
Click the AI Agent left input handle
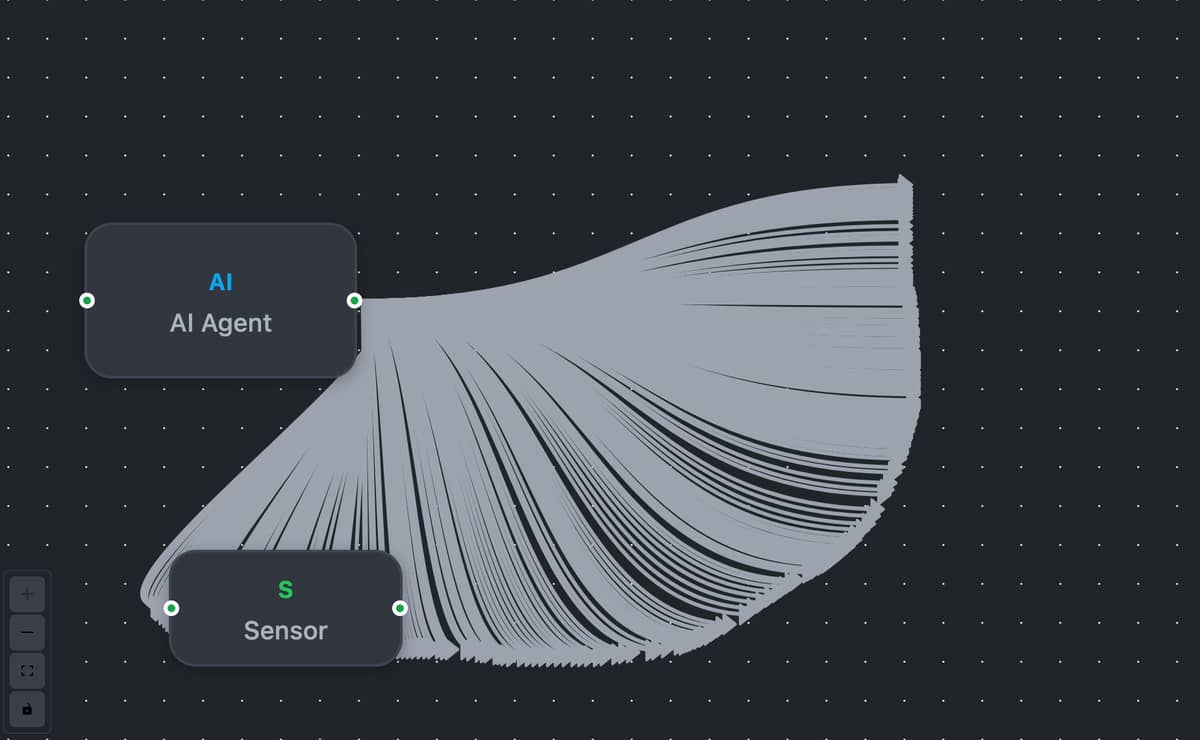[x=87, y=300]
